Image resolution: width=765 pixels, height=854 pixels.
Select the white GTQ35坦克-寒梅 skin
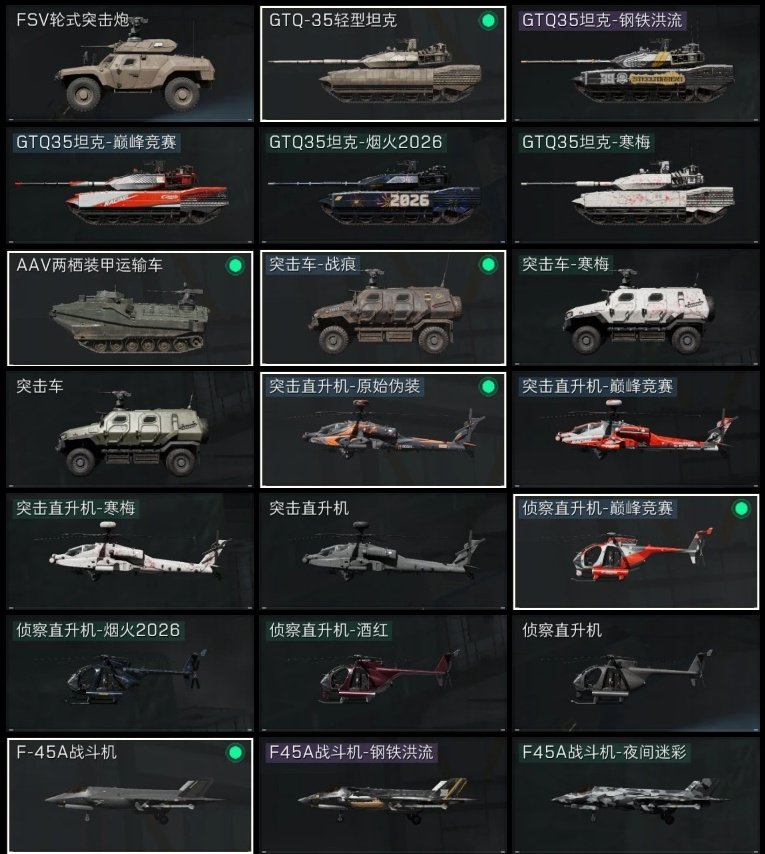[636, 185]
